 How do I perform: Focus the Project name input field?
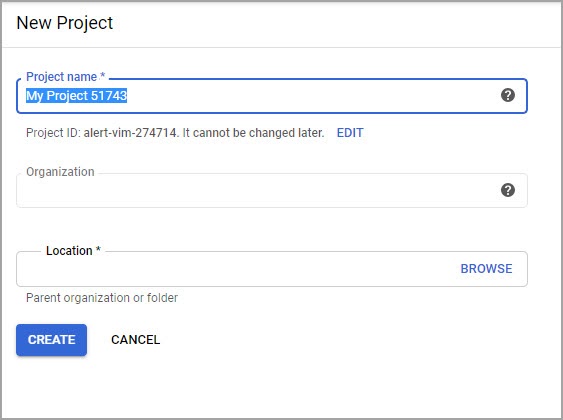click(x=272, y=96)
